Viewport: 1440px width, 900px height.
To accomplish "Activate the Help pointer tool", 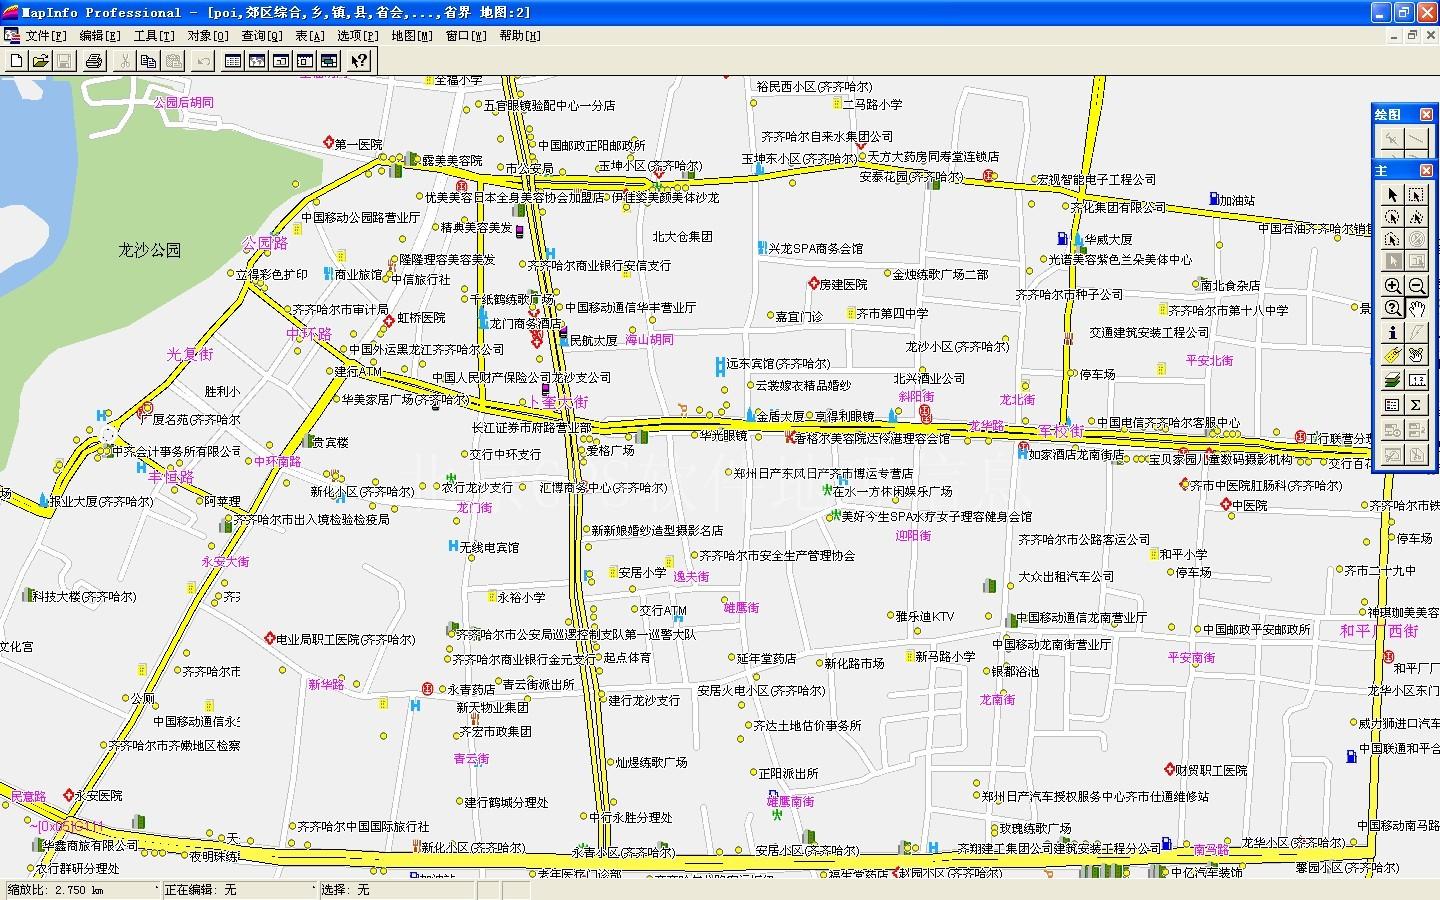I will click(359, 60).
